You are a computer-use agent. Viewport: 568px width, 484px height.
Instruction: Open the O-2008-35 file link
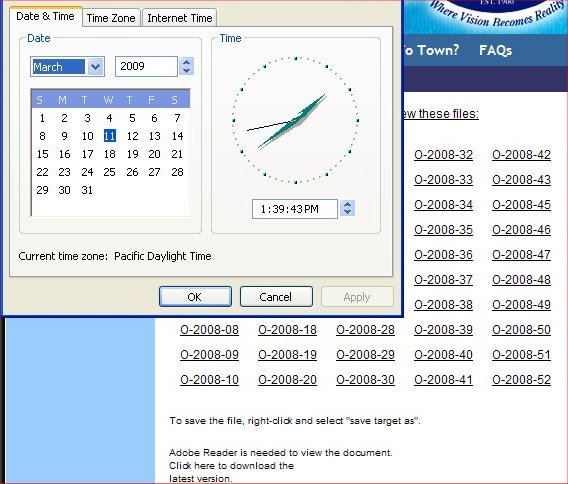[443, 230]
